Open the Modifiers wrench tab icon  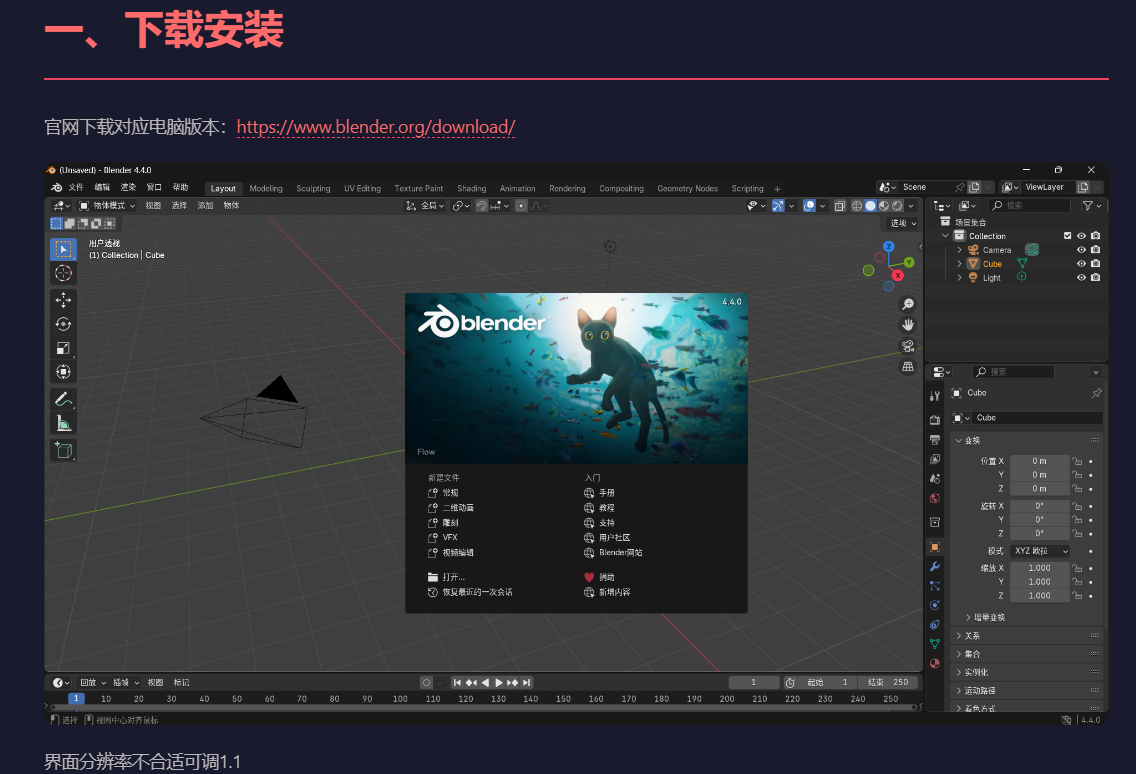(x=935, y=567)
